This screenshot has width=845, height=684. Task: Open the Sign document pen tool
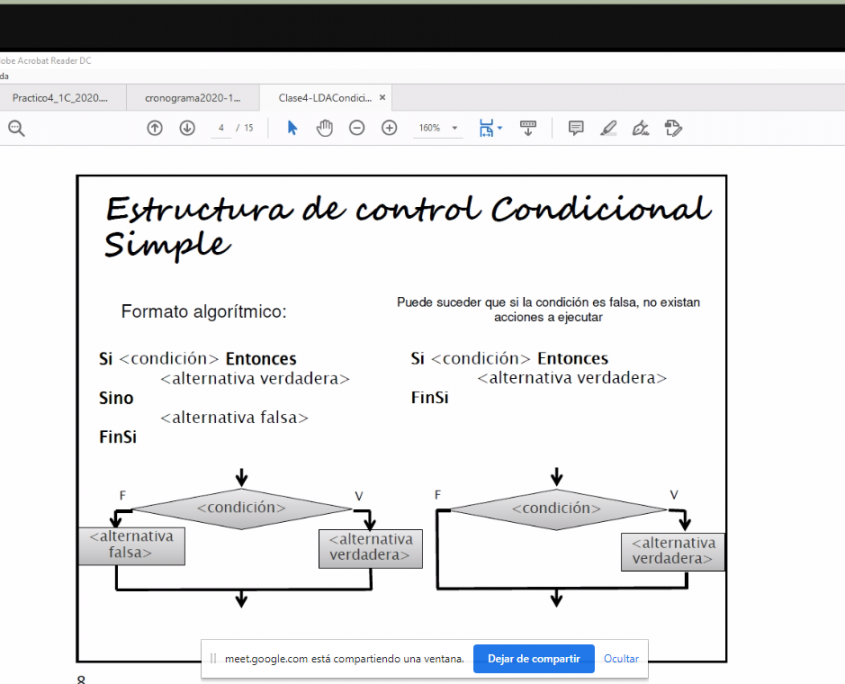[x=640, y=128]
